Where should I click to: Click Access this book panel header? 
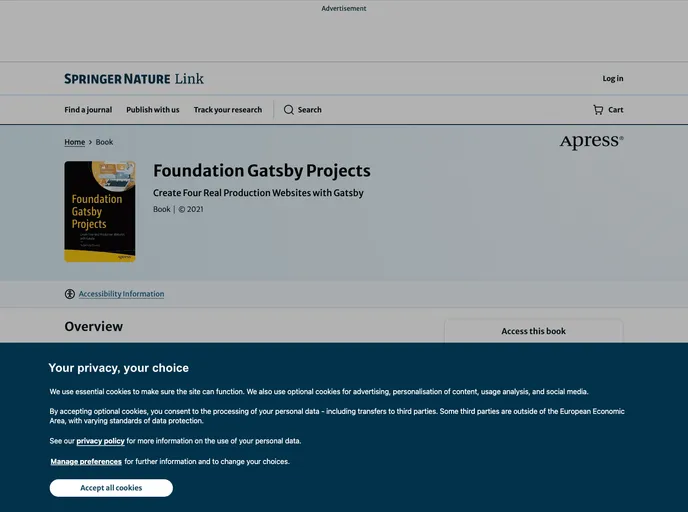pyautogui.click(x=534, y=331)
